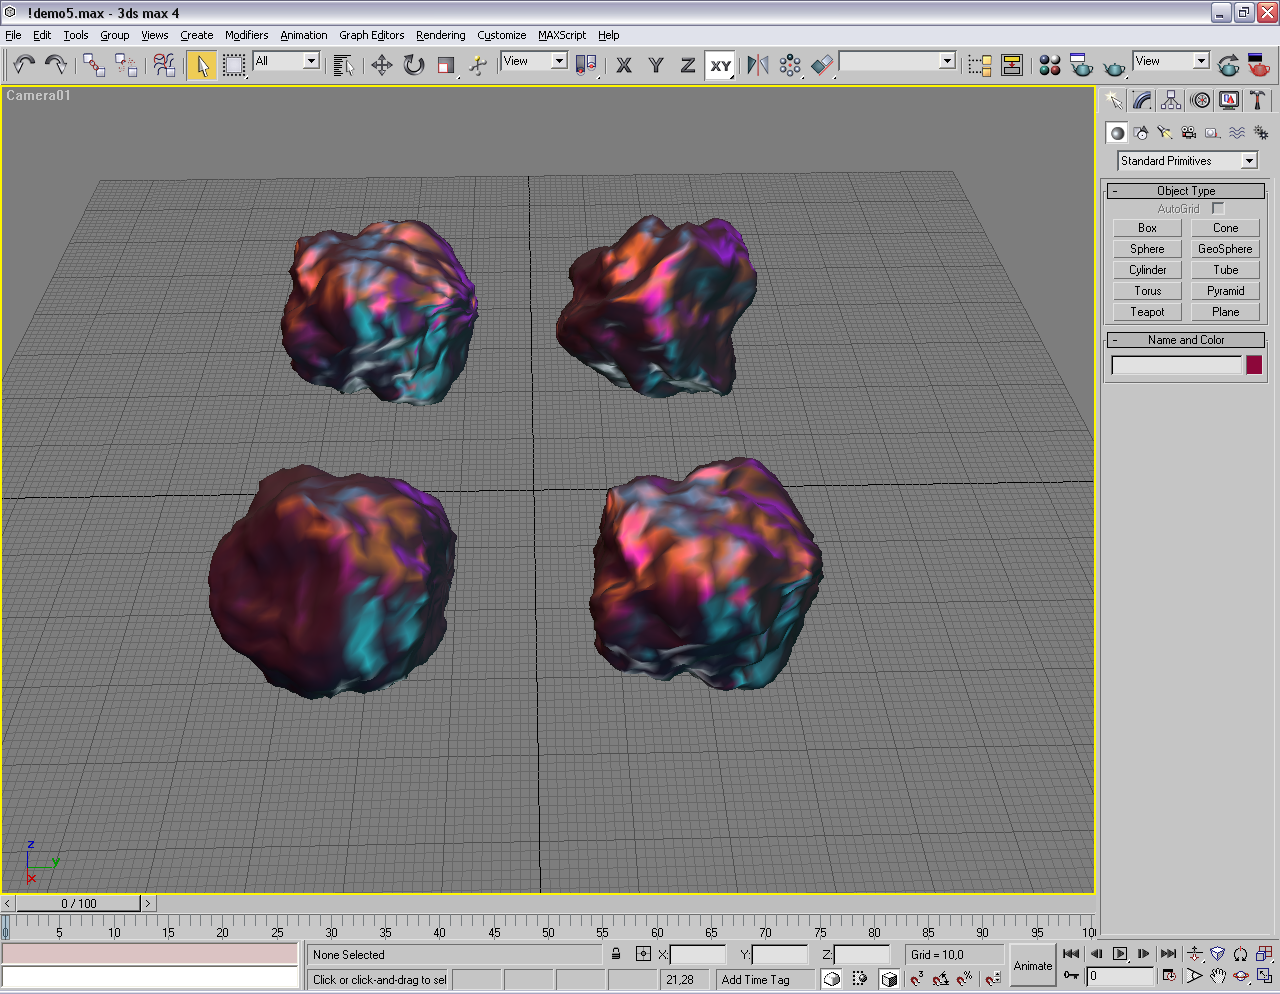The width and height of the screenshot is (1280, 994).
Task: Open the Modifiers menu
Action: tap(246, 35)
